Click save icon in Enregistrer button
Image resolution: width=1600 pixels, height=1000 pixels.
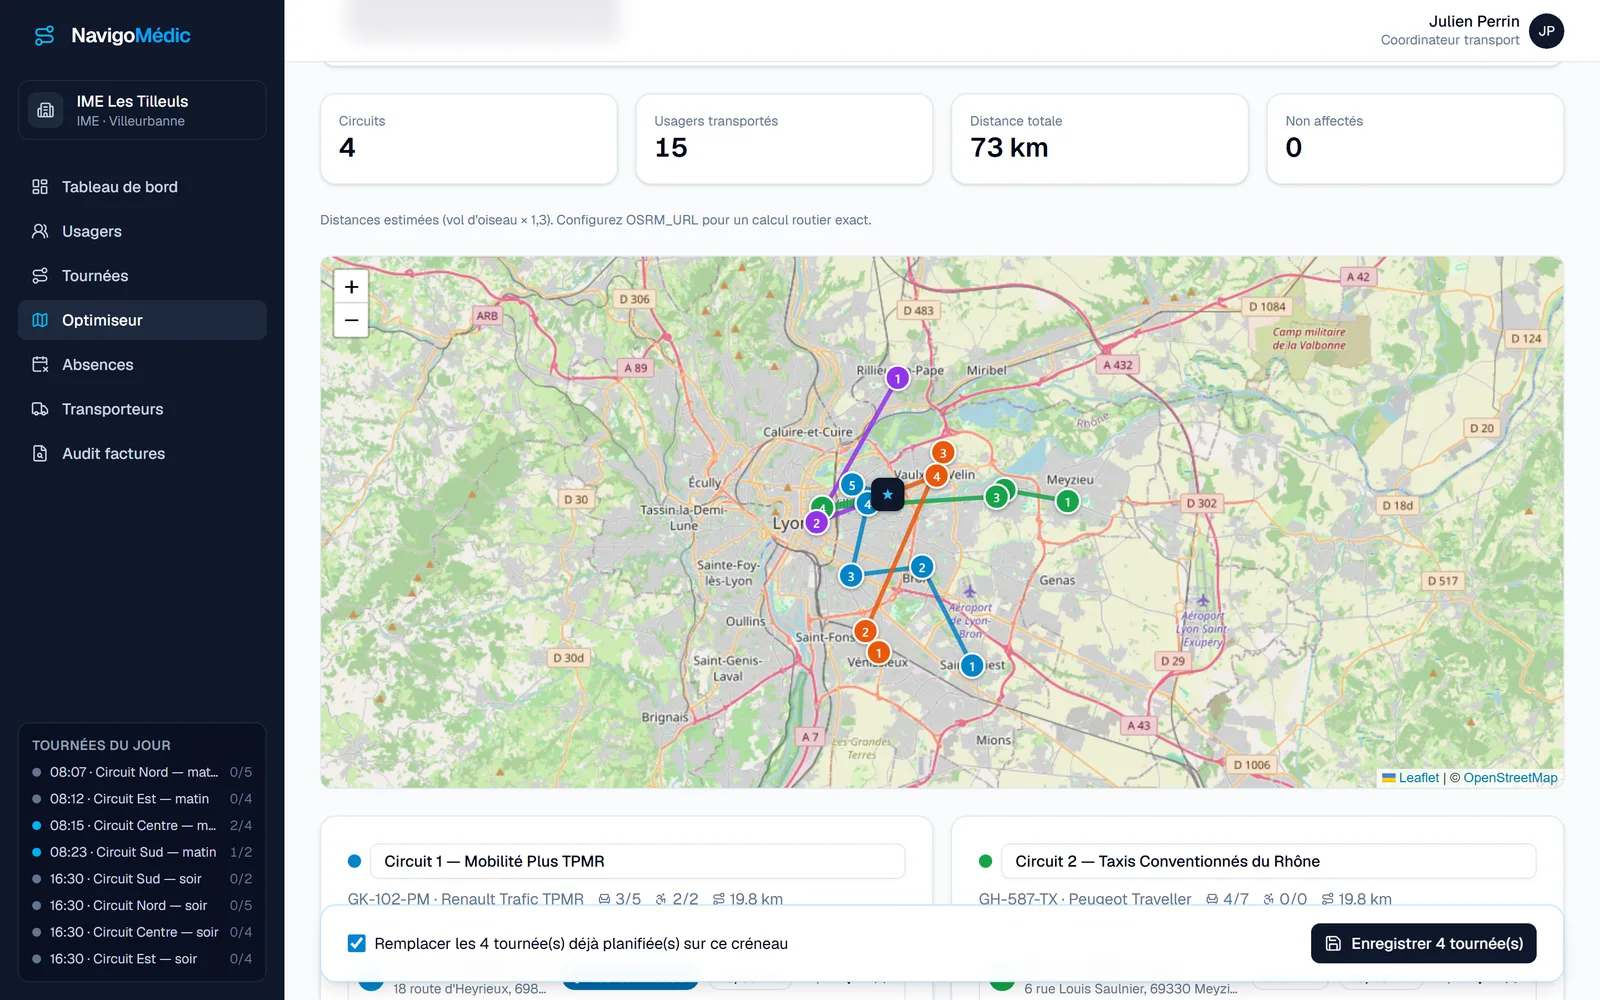pos(1333,944)
